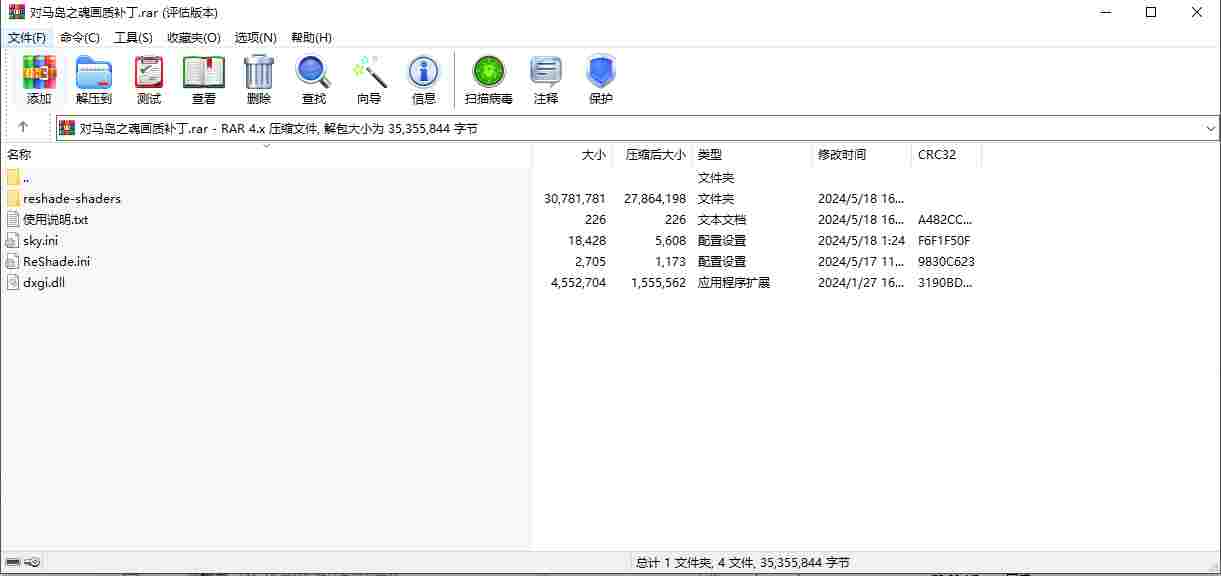Click the 注释 (Comment) toolbar icon

[x=546, y=72]
